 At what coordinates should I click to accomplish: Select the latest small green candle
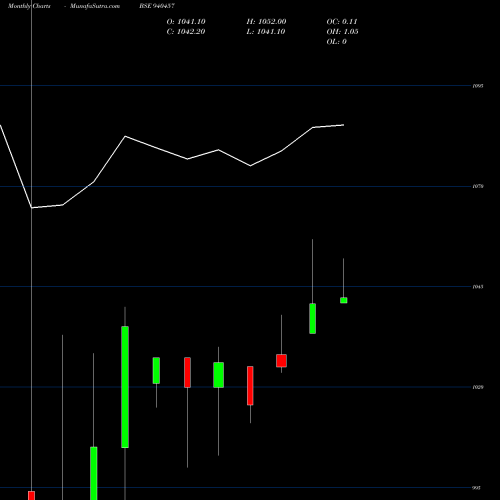(344, 300)
